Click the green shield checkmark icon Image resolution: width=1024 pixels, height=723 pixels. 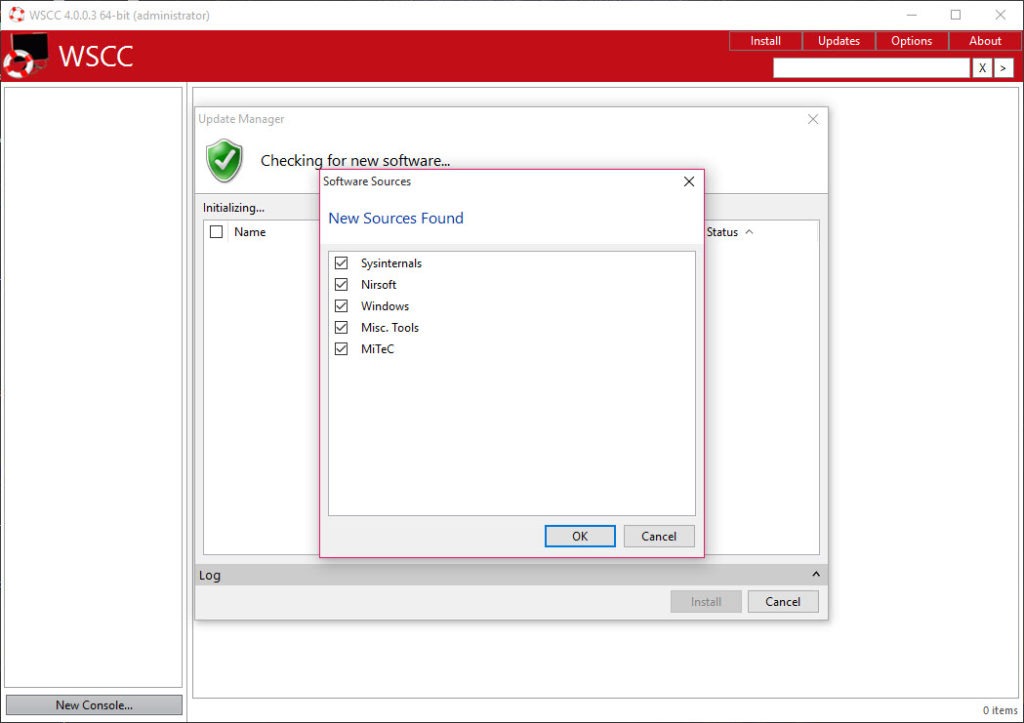[224, 160]
